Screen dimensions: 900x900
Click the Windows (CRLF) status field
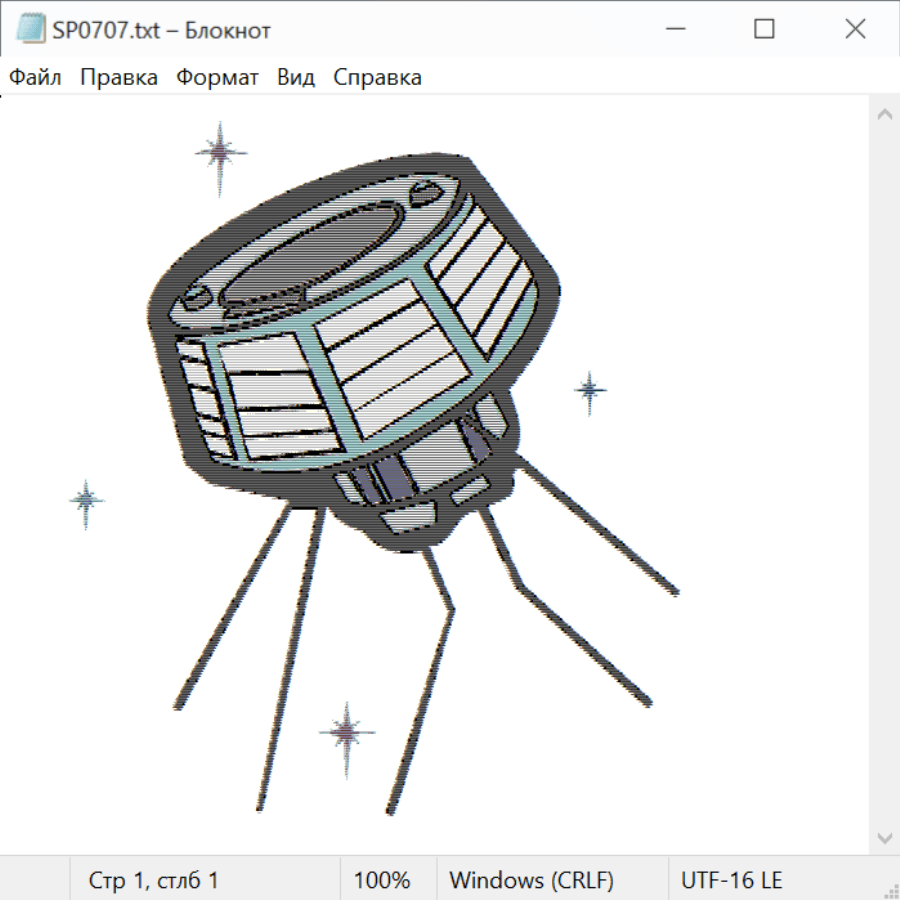click(531, 880)
